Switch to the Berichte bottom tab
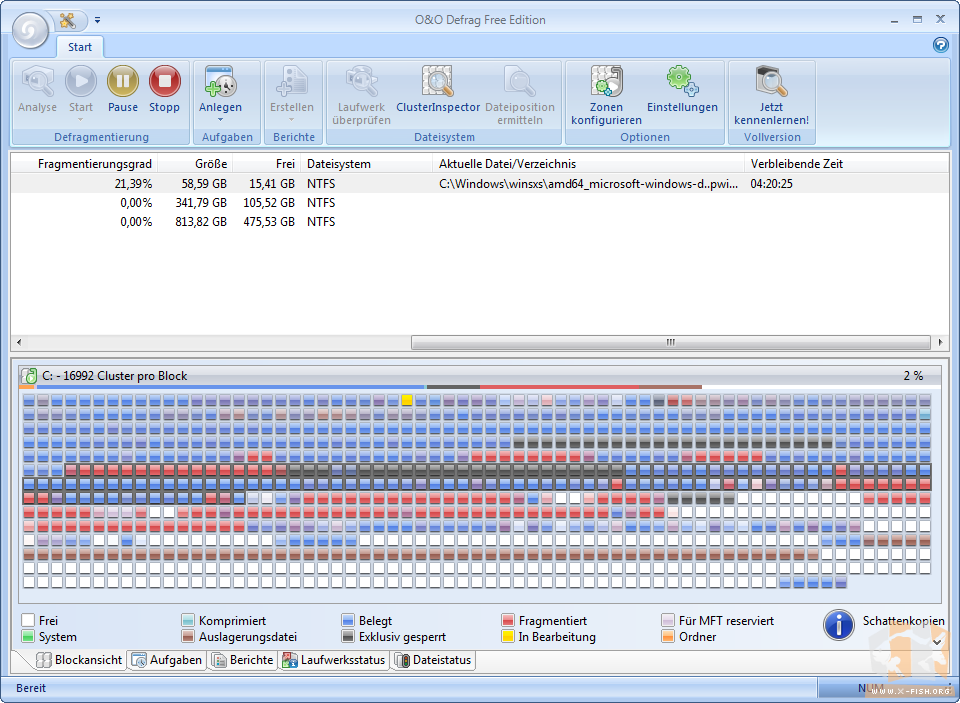This screenshot has width=960, height=703. click(242, 660)
